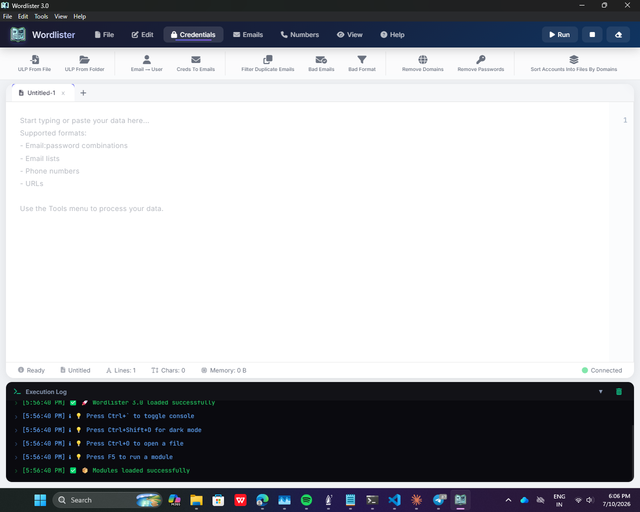
Task: Open the File menu in menu bar
Action: pyautogui.click(x=7, y=16)
